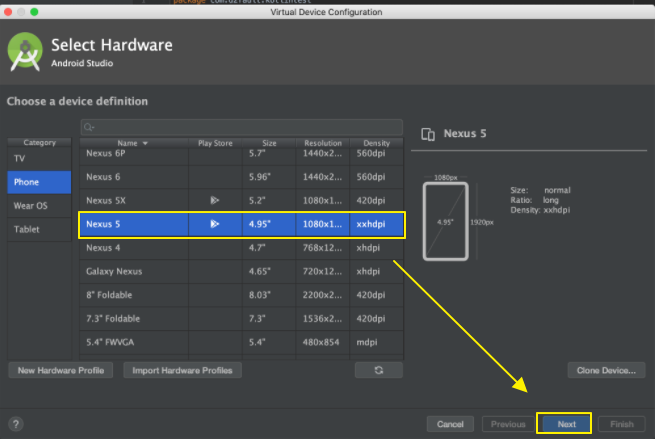Select the Phone category
This screenshot has width=655, height=439.
pyautogui.click(x=39, y=182)
